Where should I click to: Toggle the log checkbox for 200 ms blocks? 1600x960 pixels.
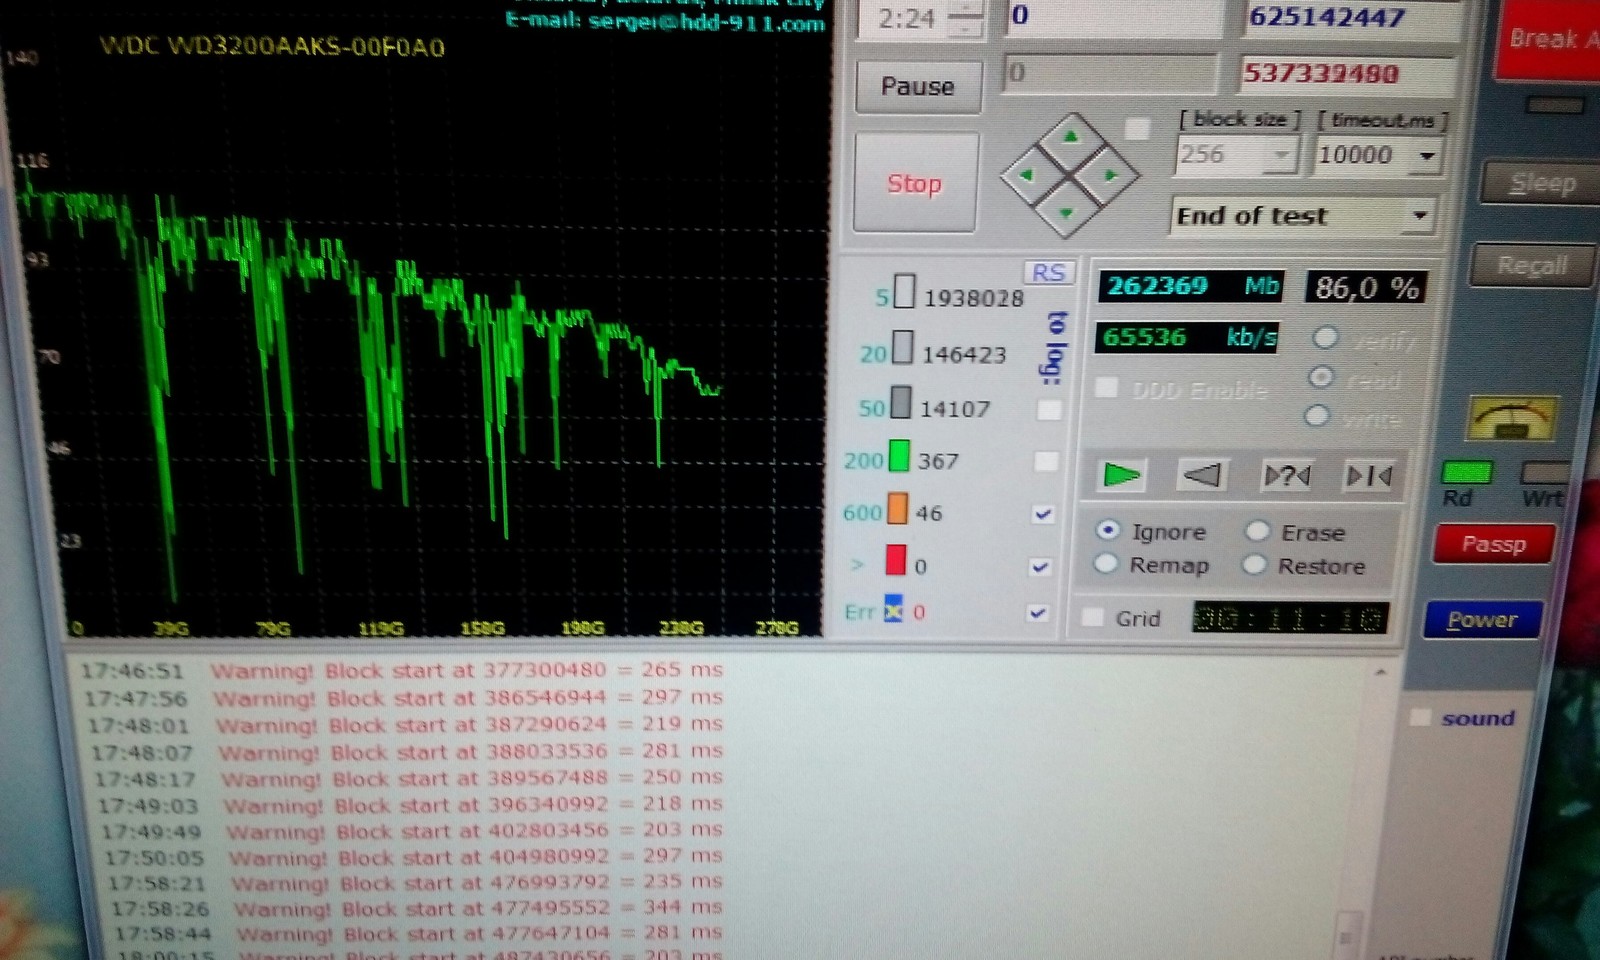click(x=1046, y=461)
